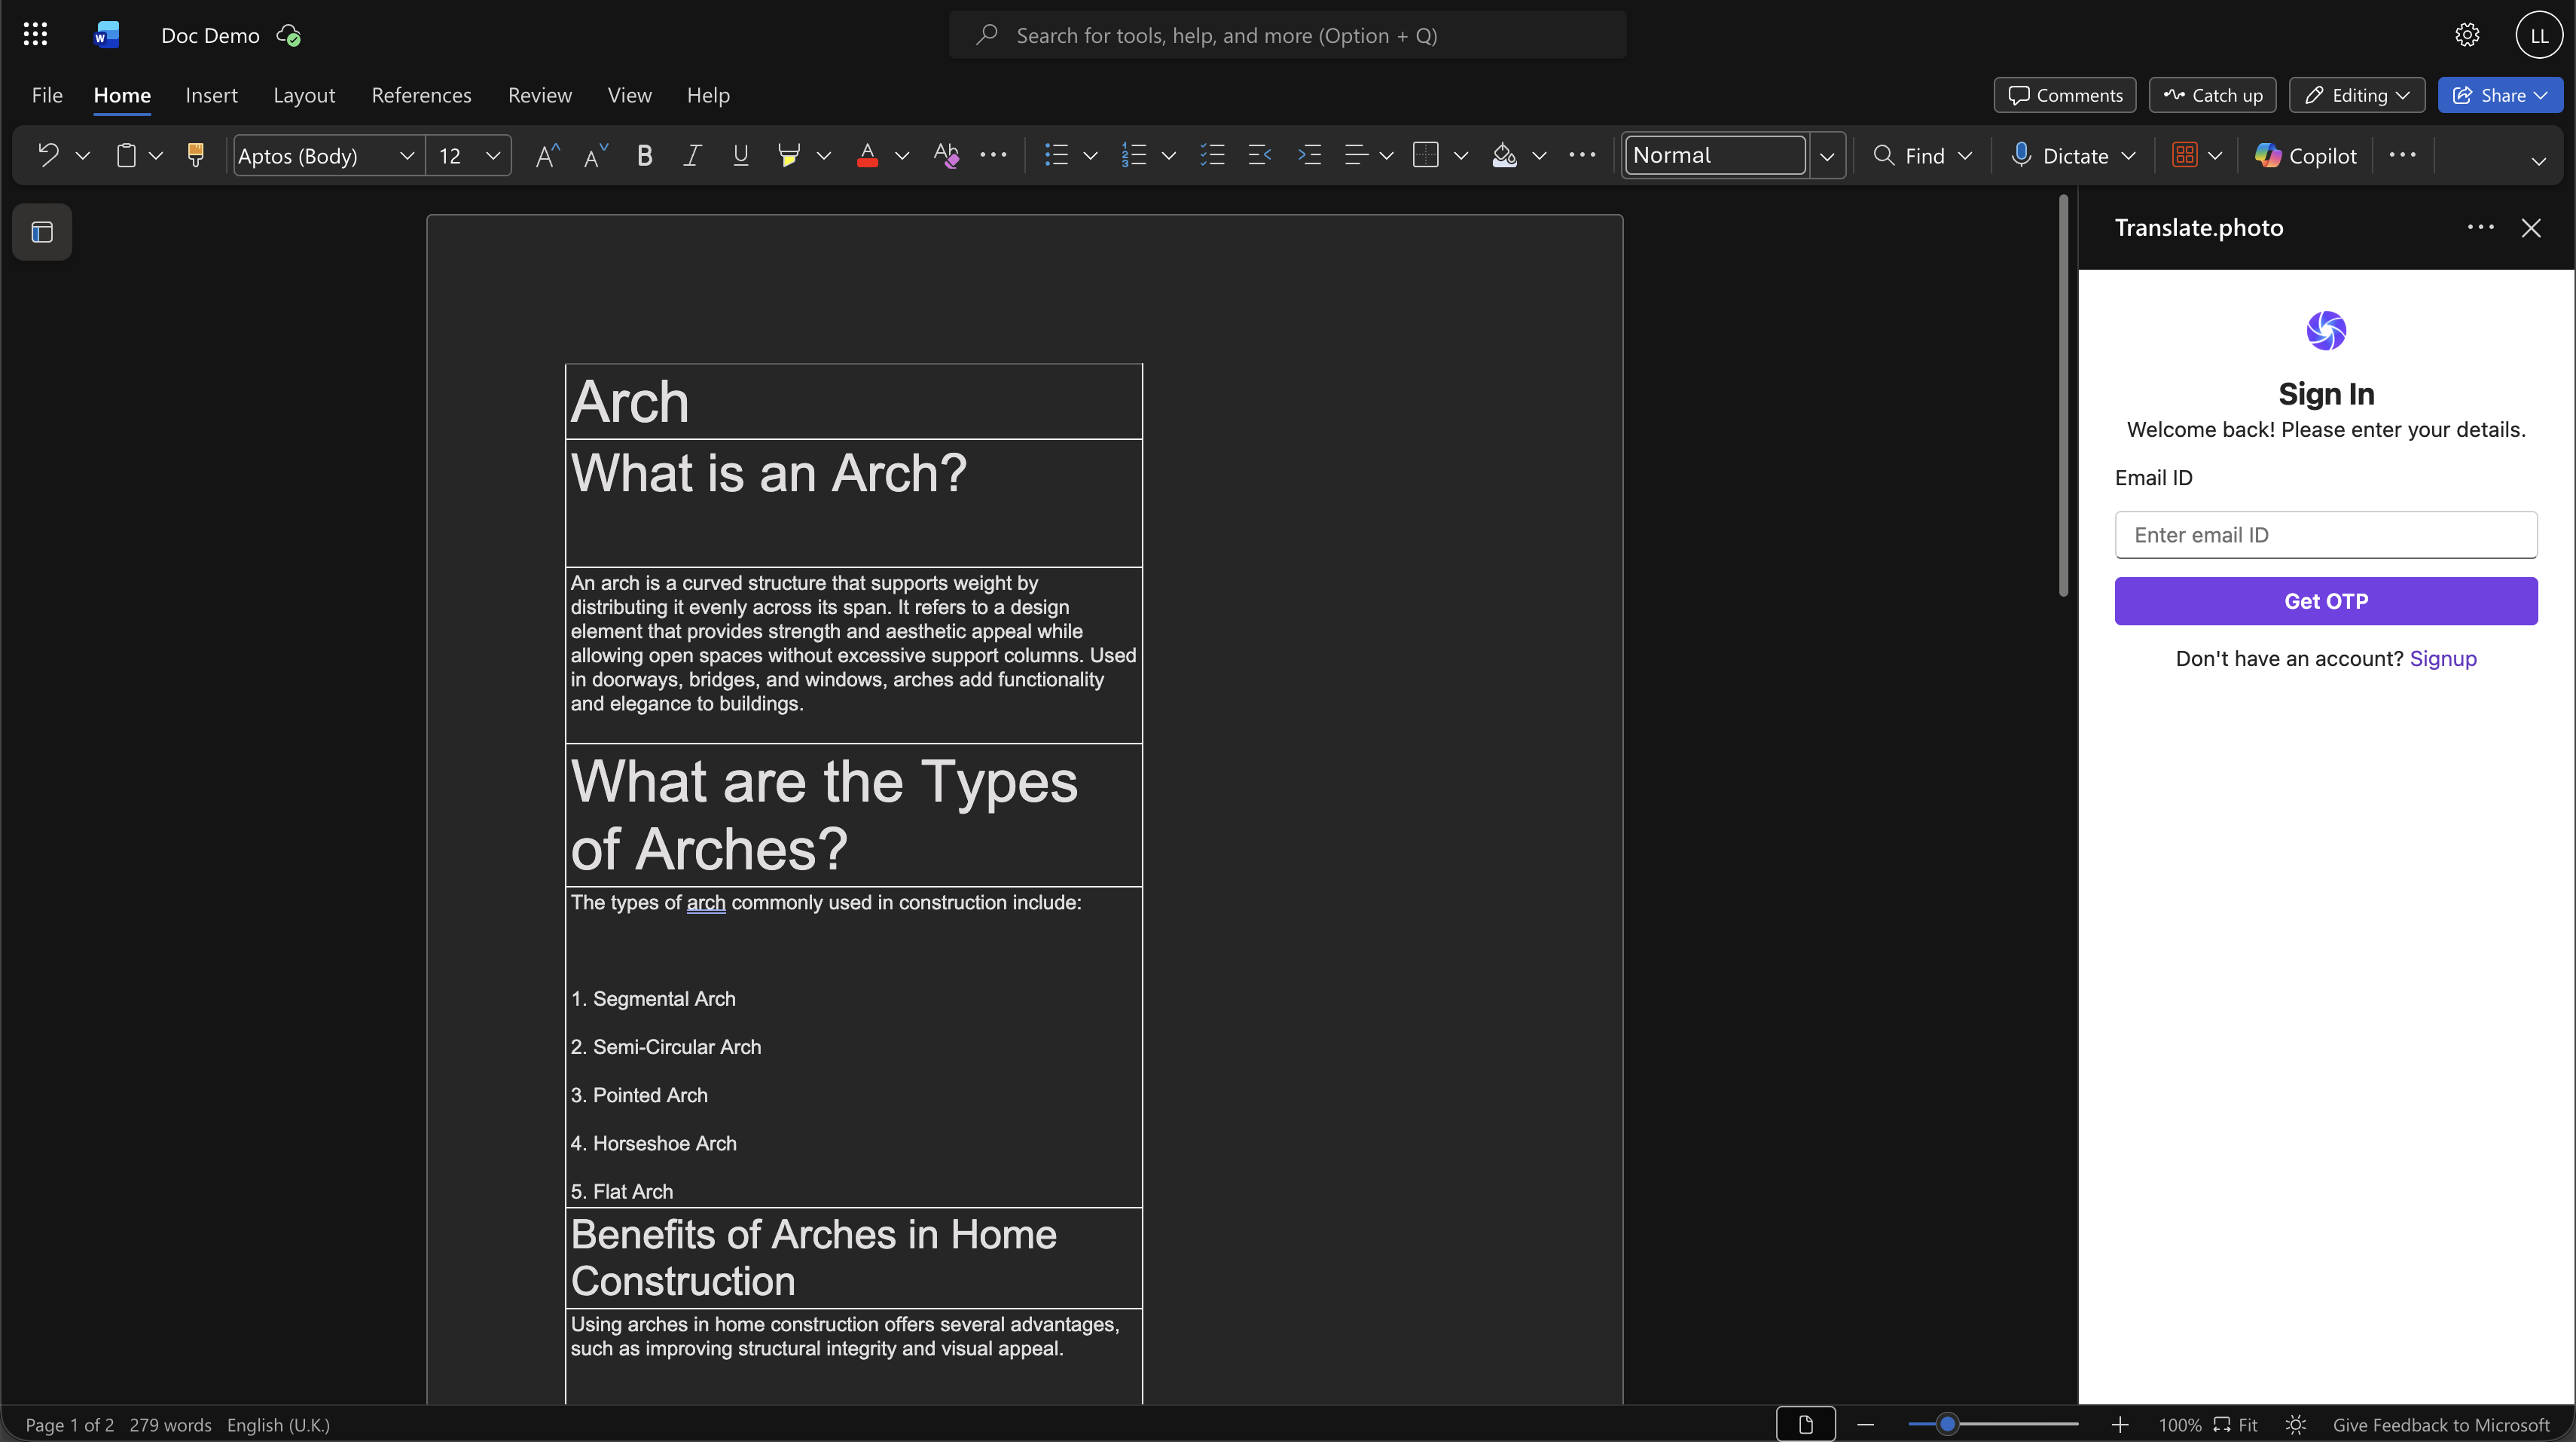Expand the undo history dropdown
Screen dimensions: 2576x1442
pyautogui.click(x=83, y=155)
